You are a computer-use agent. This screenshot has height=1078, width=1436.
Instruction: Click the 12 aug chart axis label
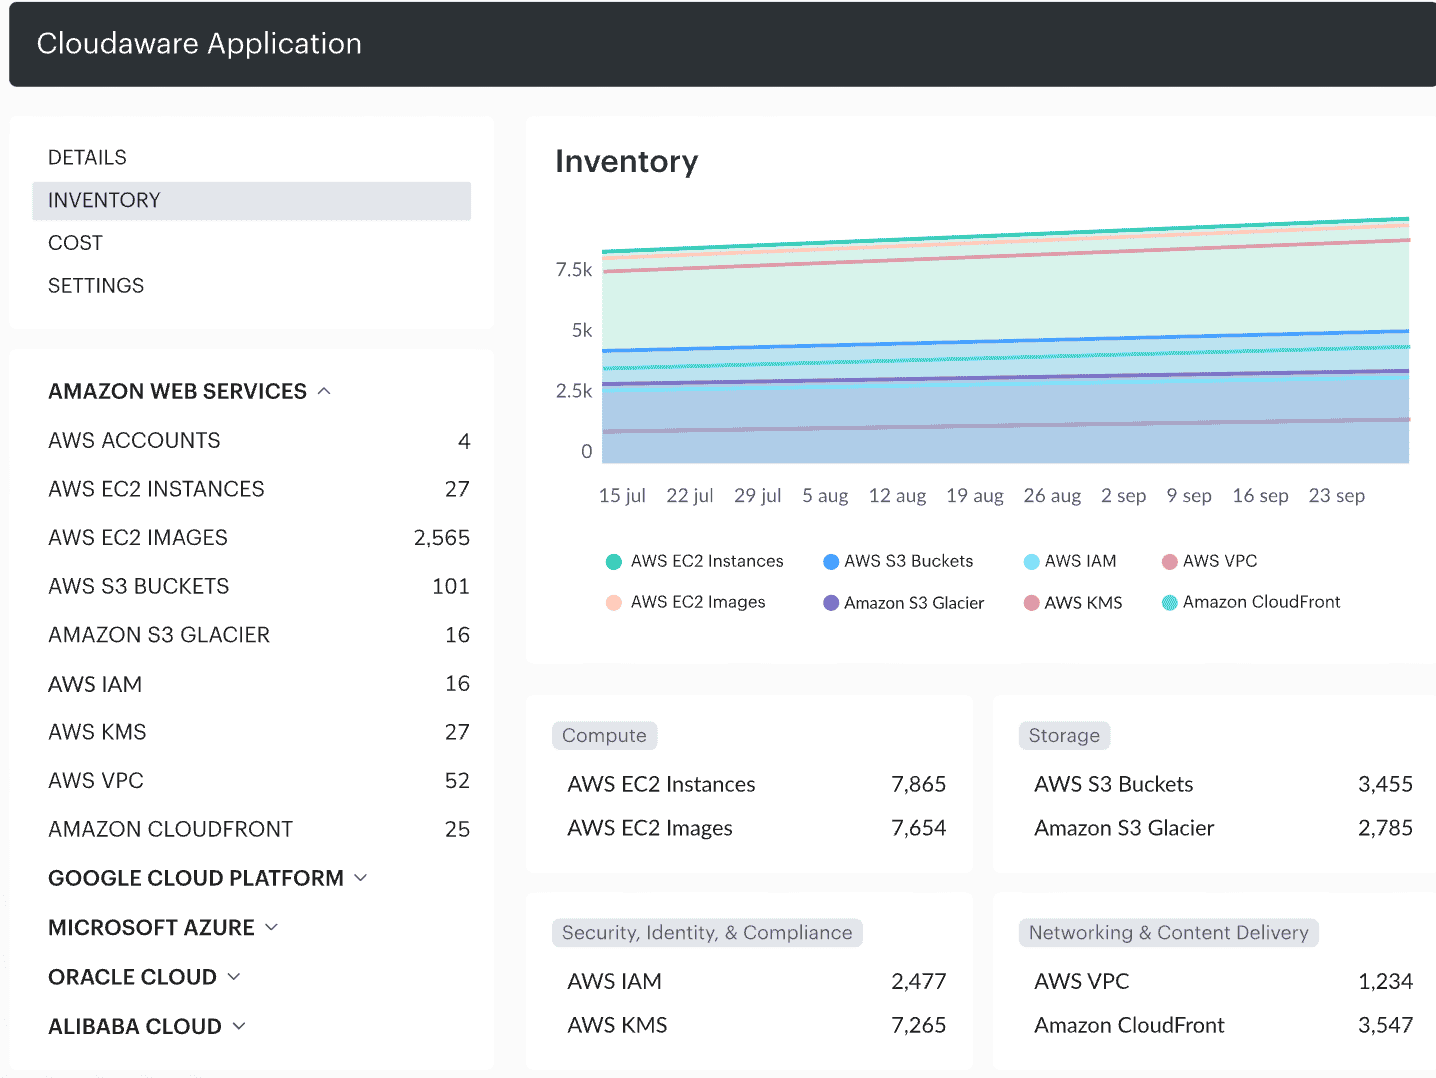coord(897,496)
